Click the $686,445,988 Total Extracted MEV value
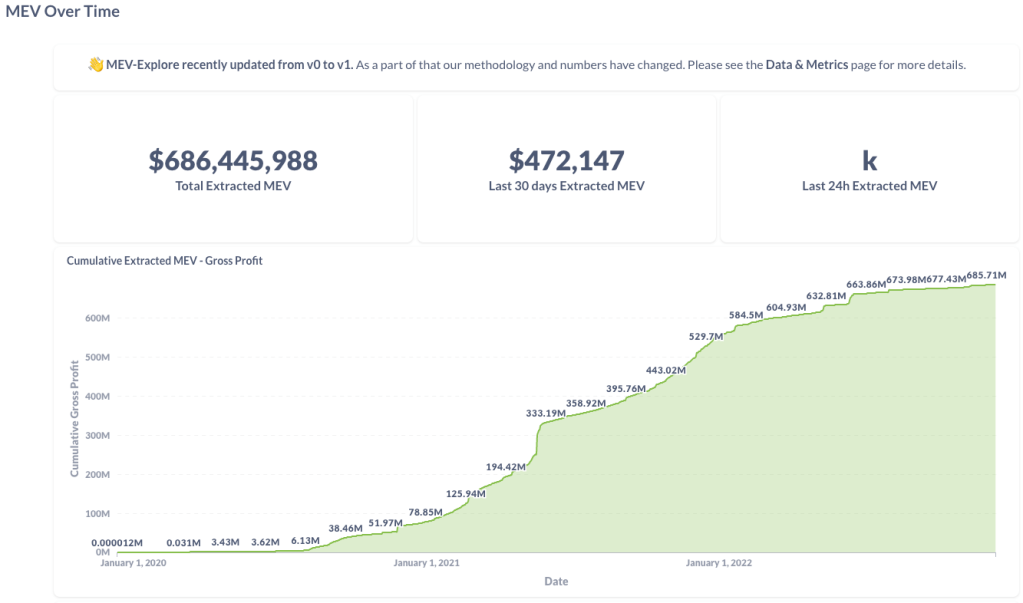 [233, 160]
